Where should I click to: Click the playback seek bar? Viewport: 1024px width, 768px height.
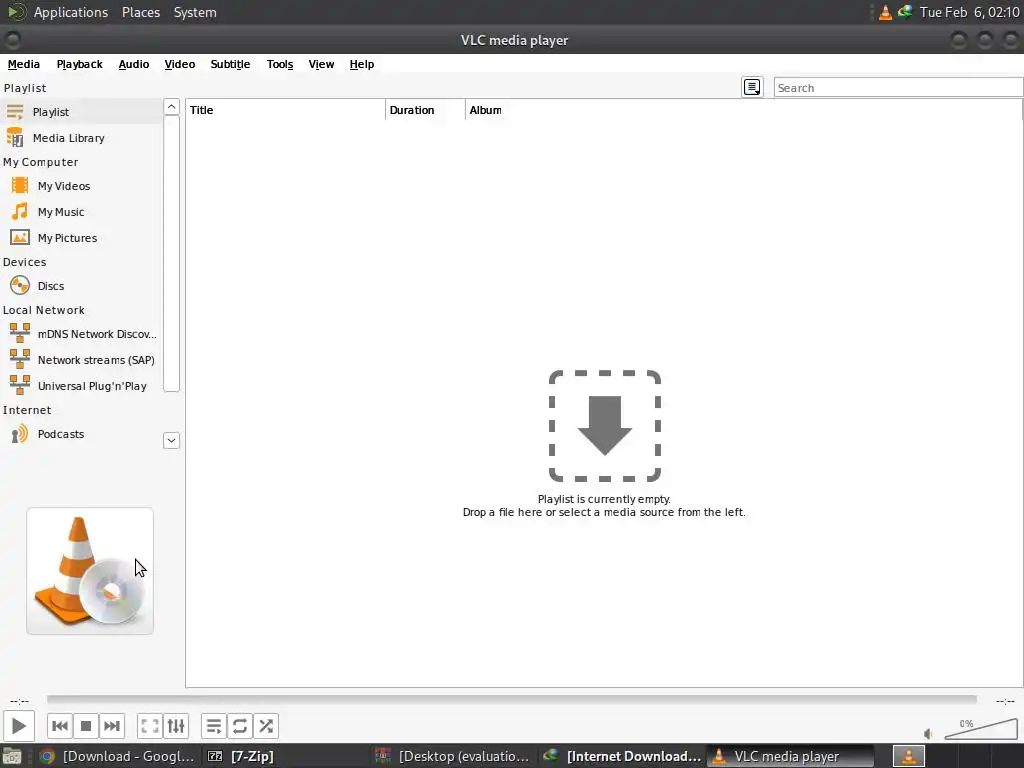[511, 699]
